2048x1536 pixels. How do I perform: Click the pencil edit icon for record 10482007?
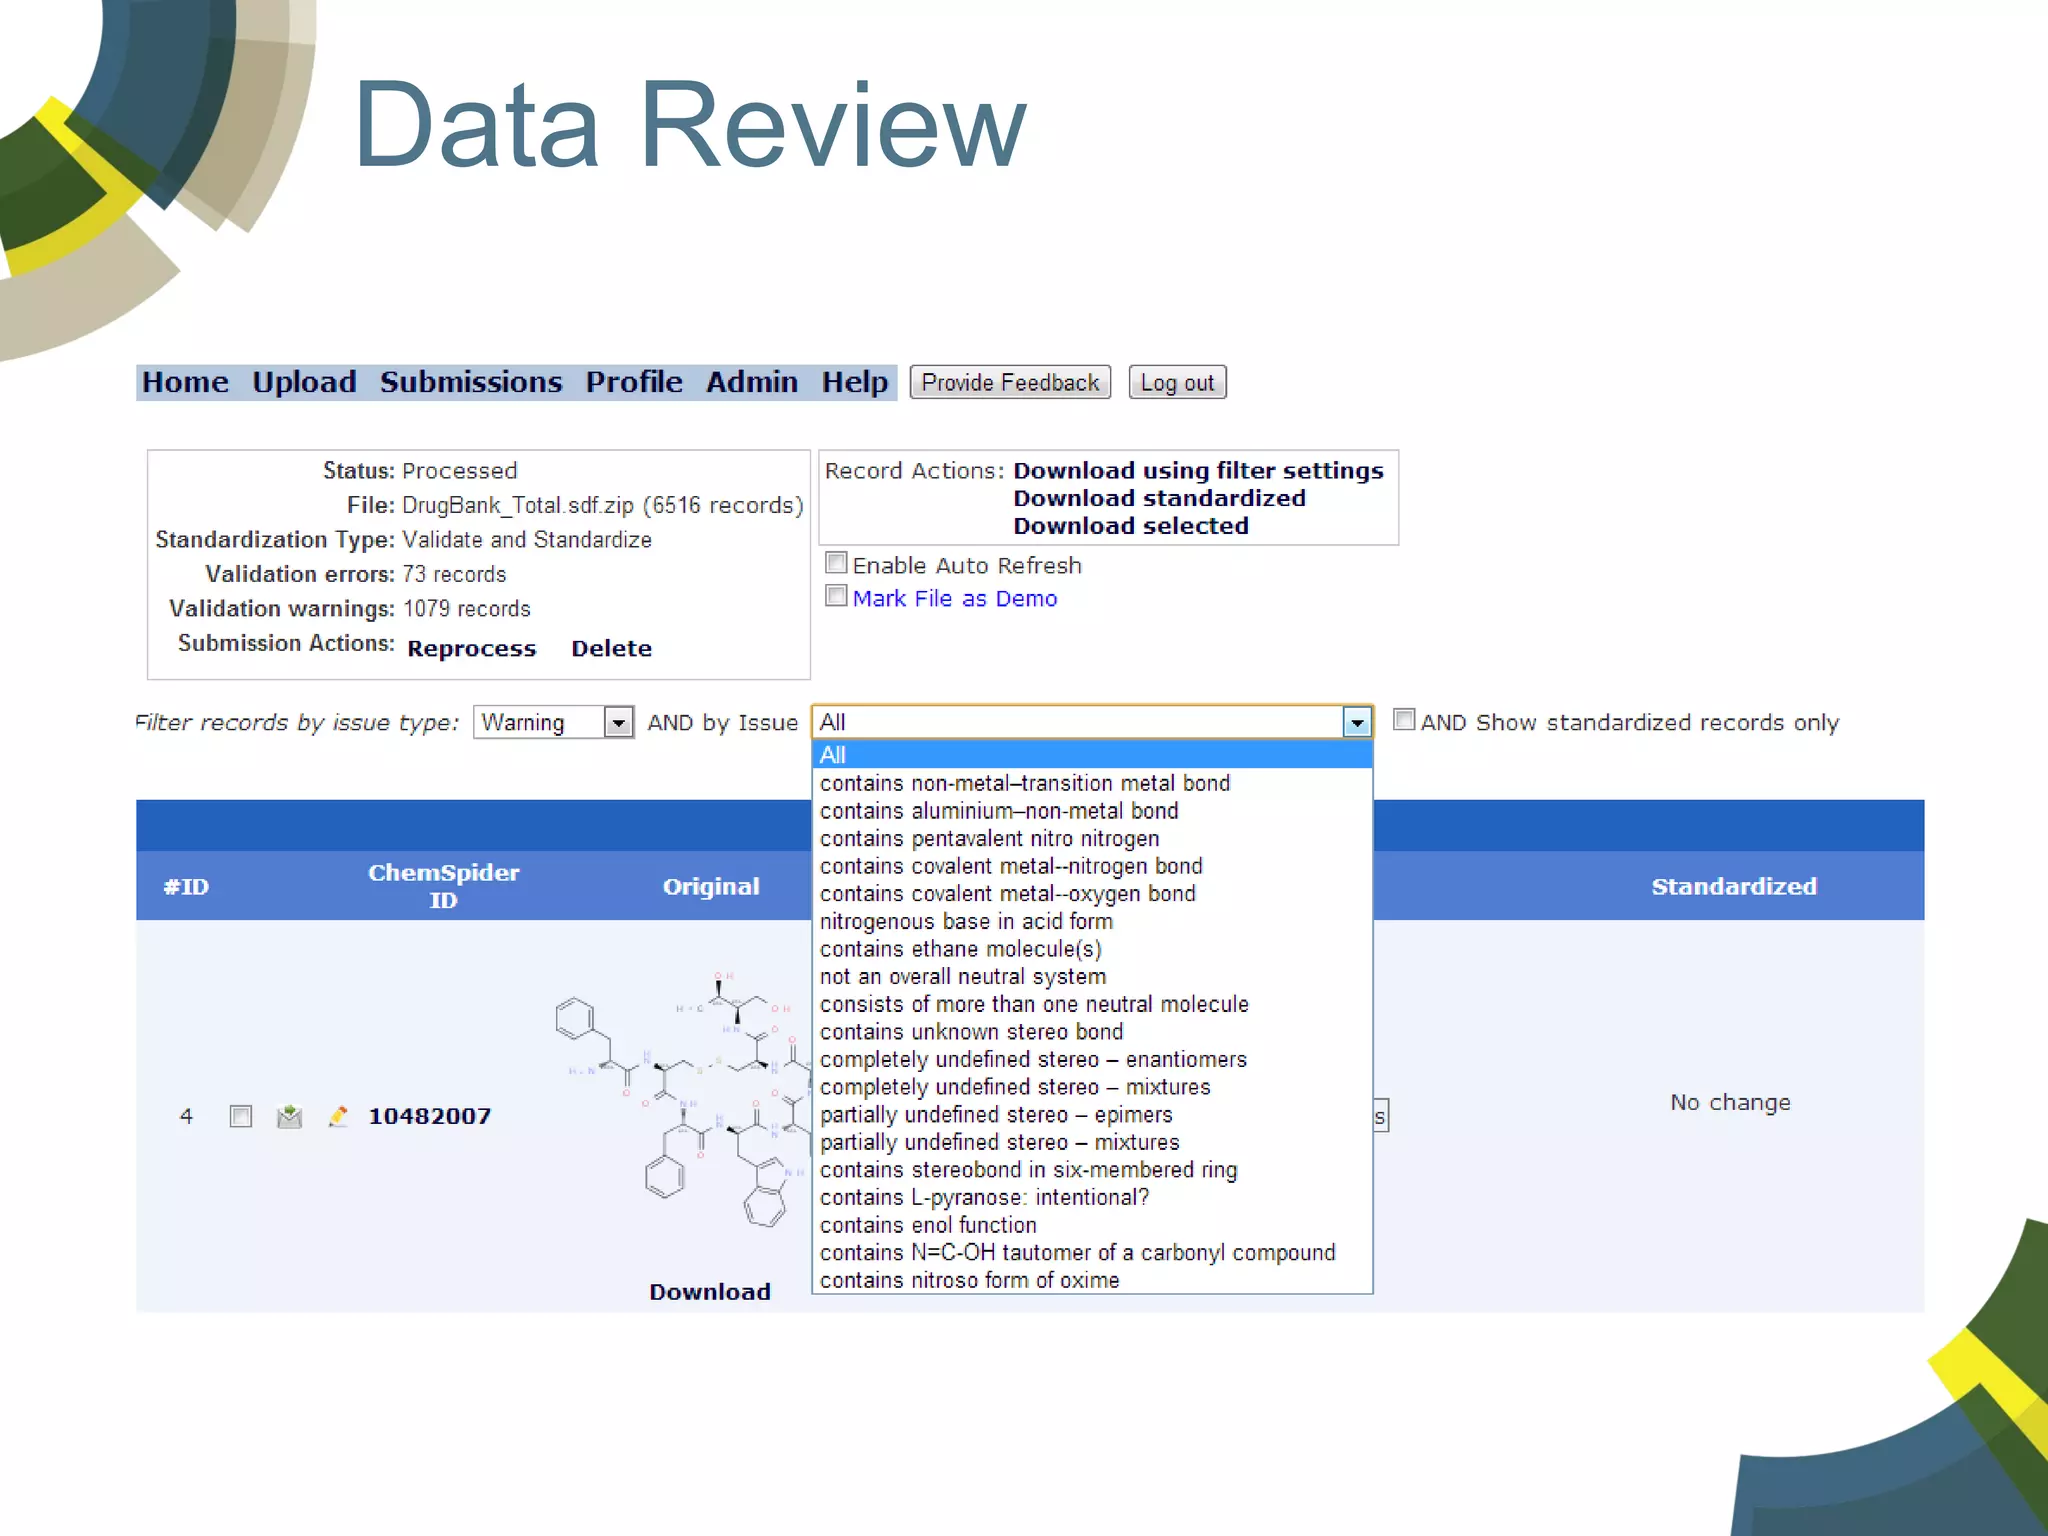(338, 1116)
